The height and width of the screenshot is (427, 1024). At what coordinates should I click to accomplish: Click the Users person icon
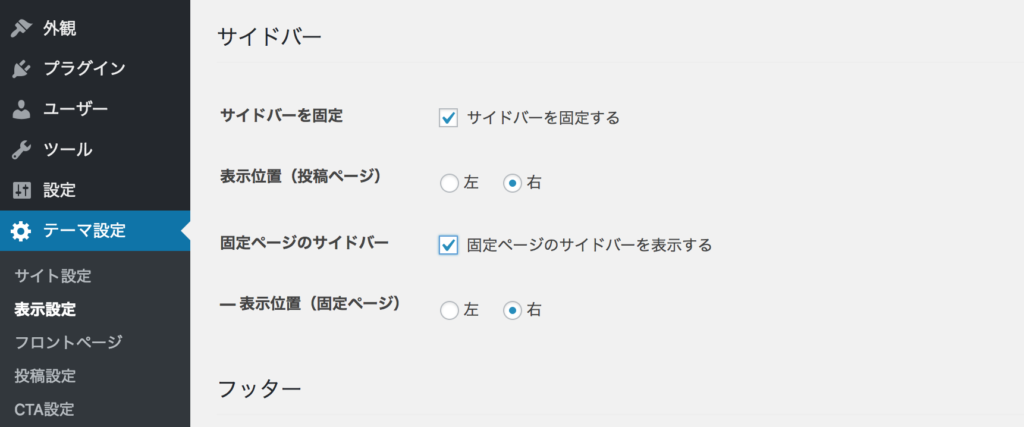coord(21,109)
